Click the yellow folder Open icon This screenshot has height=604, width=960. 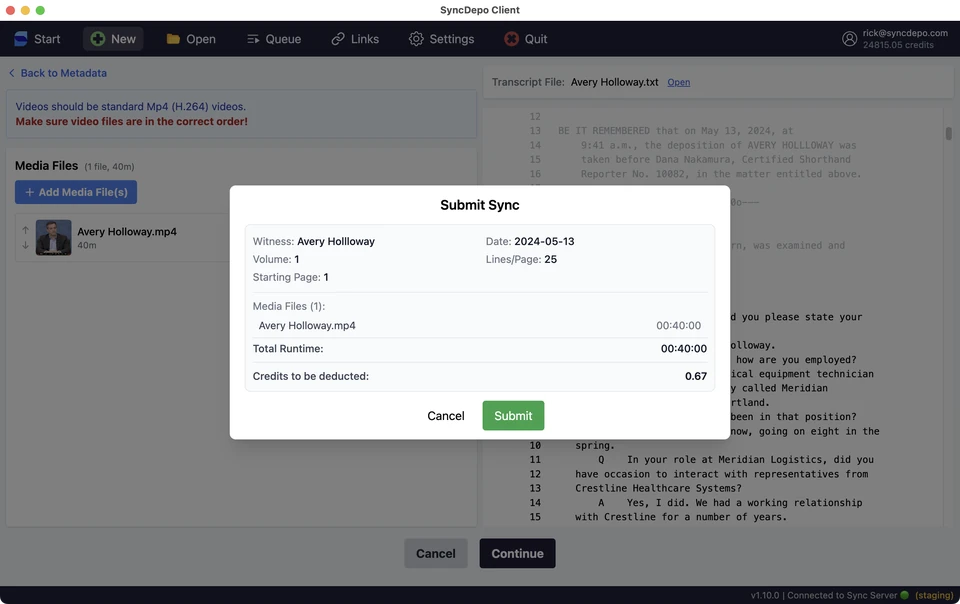click(x=173, y=39)
